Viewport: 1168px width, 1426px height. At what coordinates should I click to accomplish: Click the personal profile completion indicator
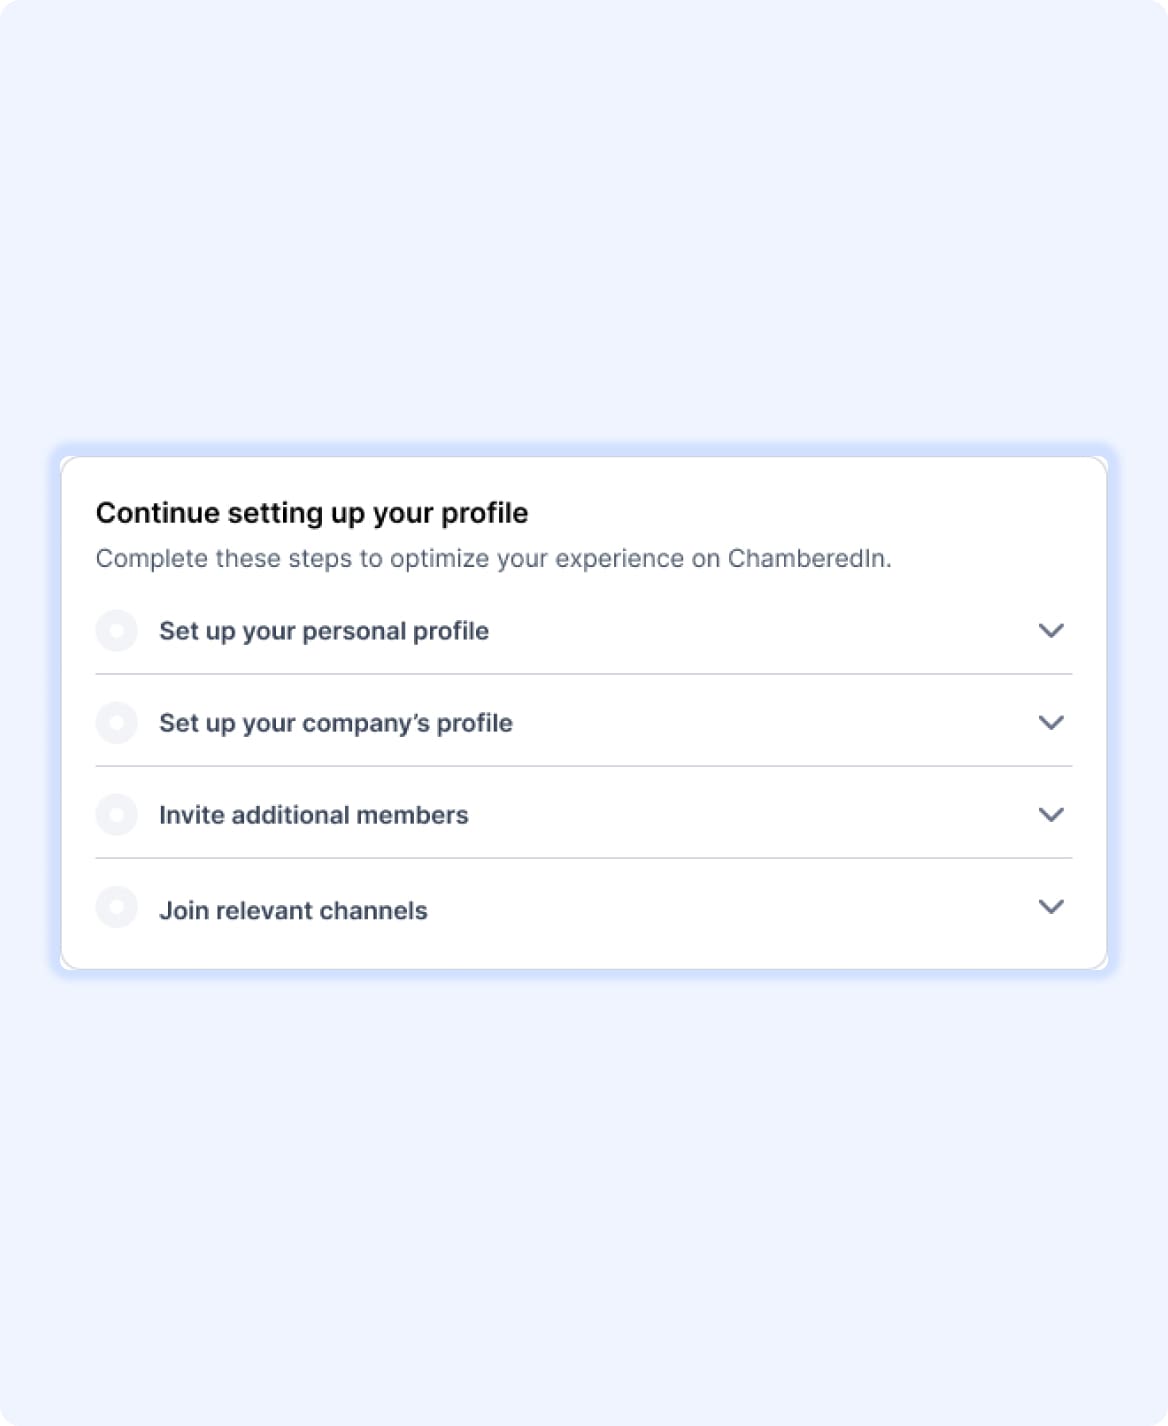click(117, 630)
